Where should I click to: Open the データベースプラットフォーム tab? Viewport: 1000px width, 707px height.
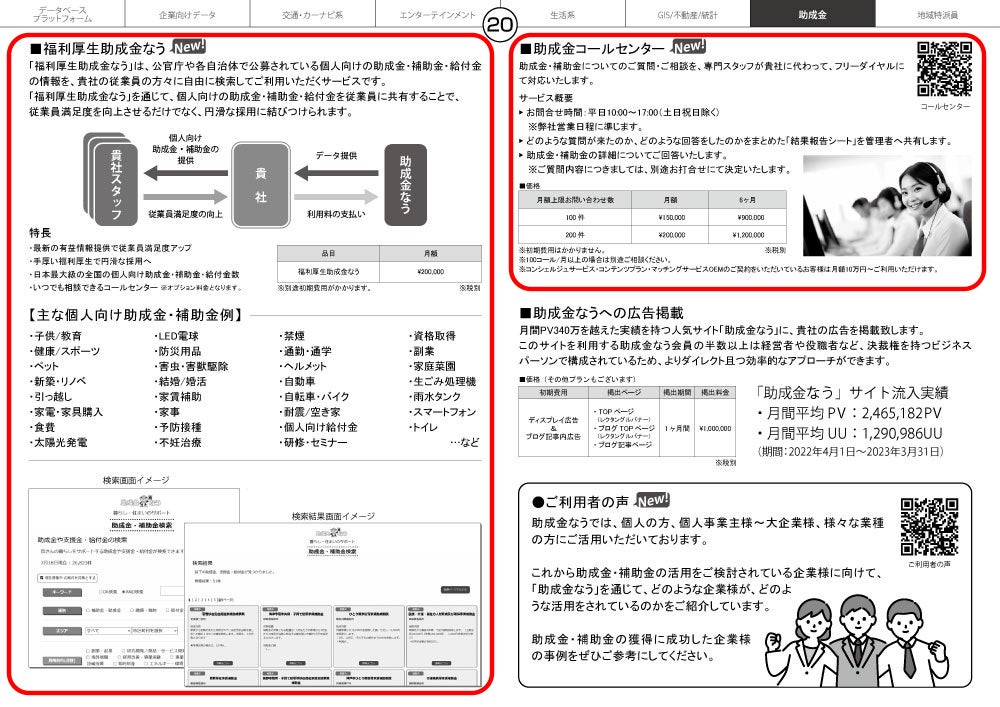(62, 13)
